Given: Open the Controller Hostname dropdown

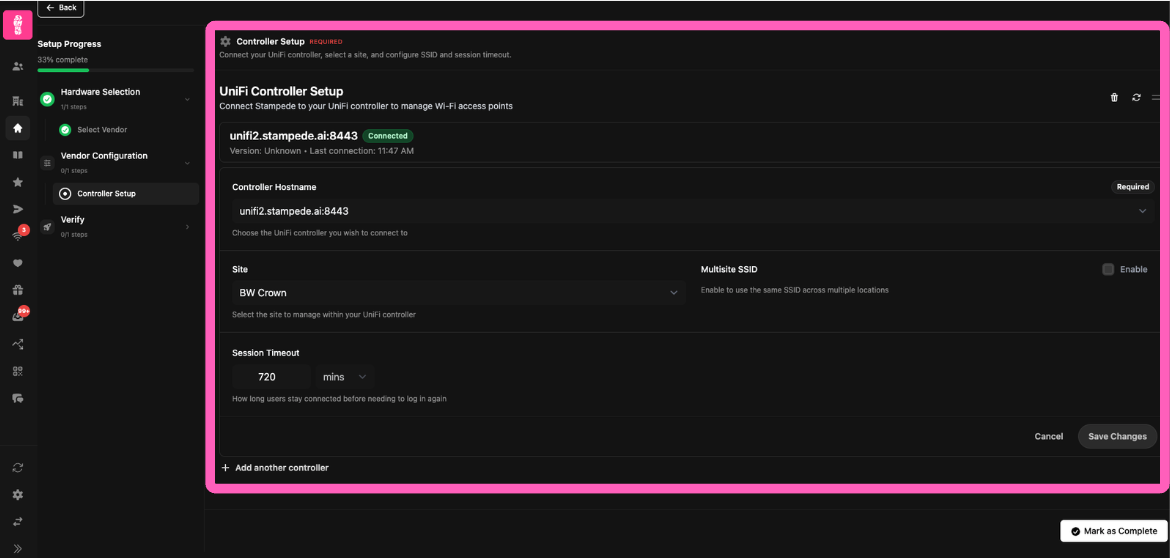Looking at the screenshot, I should point(688,211).
